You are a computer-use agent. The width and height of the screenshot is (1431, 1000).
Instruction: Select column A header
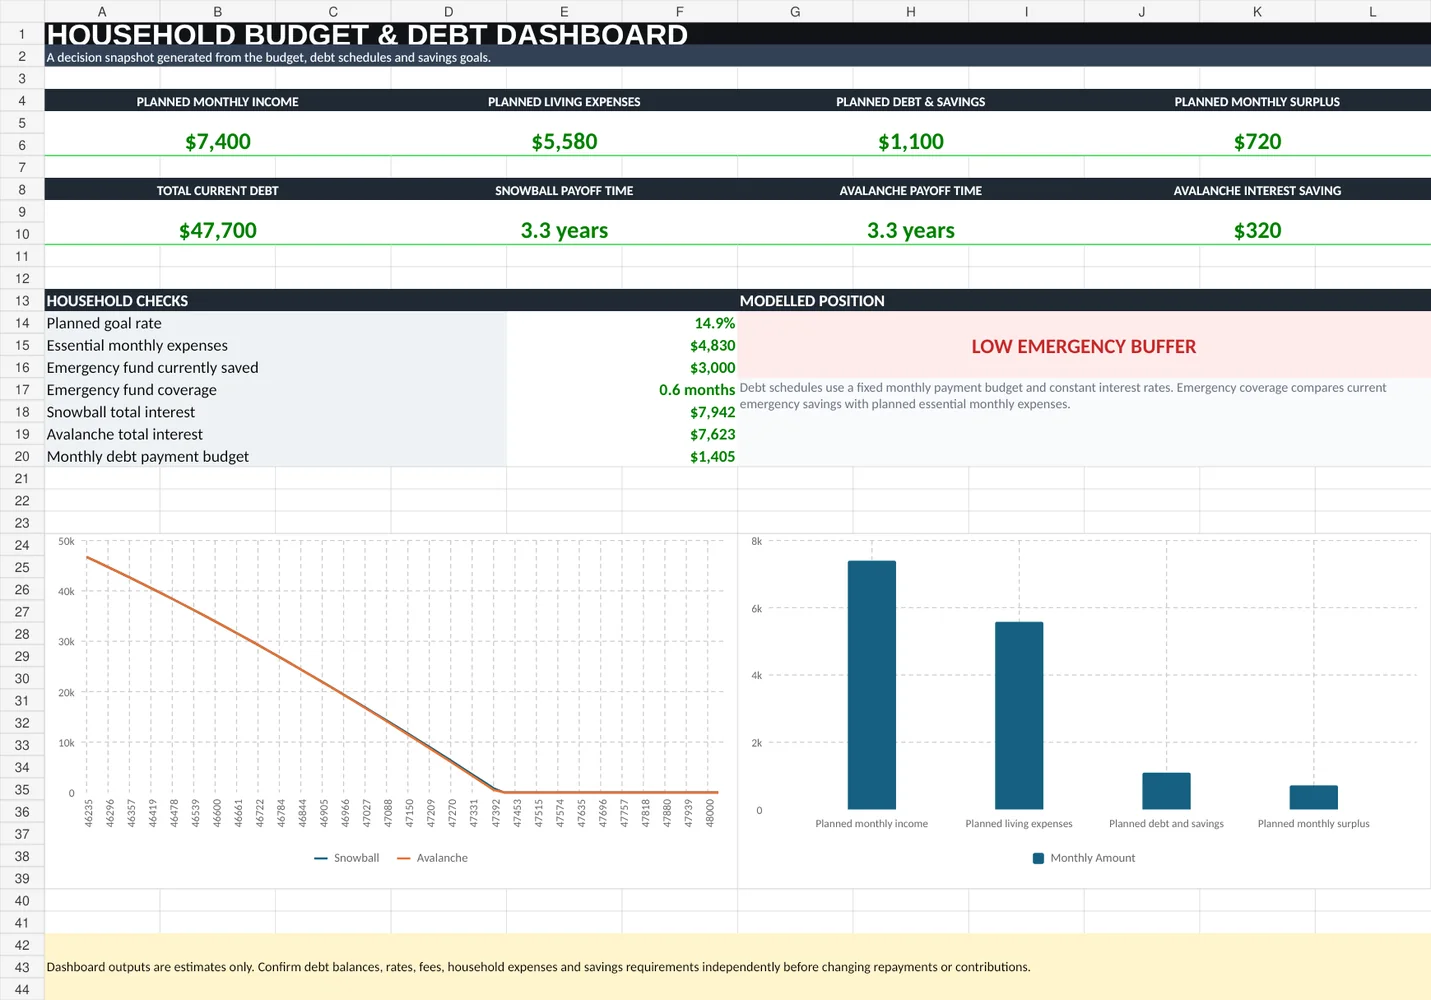102,12
